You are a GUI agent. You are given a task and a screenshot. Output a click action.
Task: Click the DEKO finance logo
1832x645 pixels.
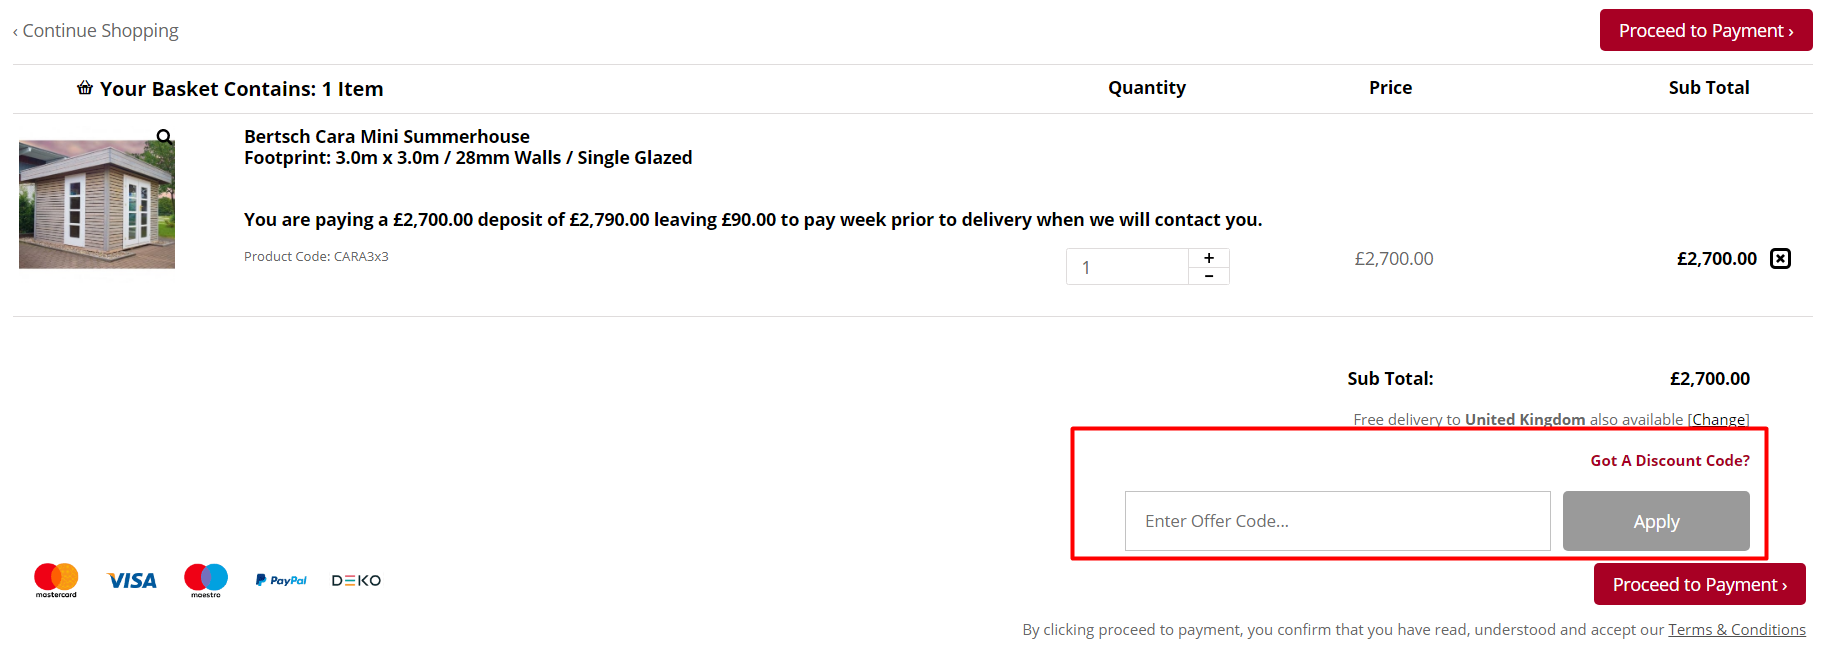click(x=356, y=580)
